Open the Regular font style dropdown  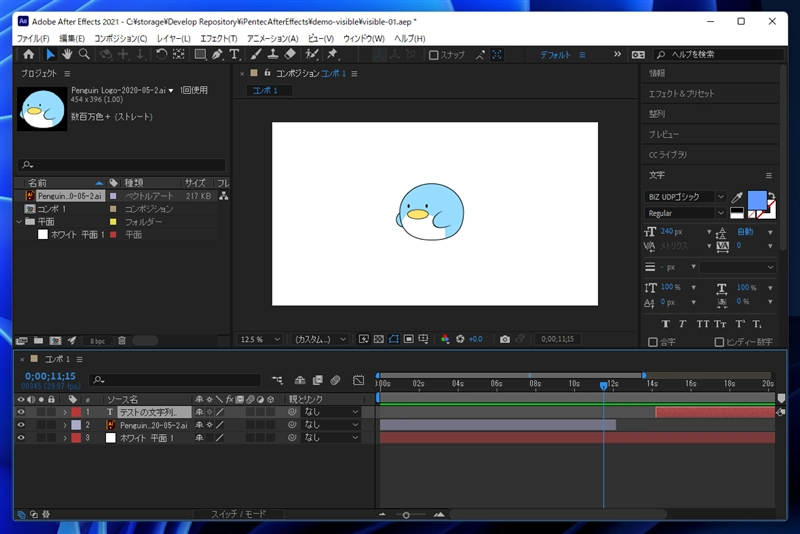point(685,213)
